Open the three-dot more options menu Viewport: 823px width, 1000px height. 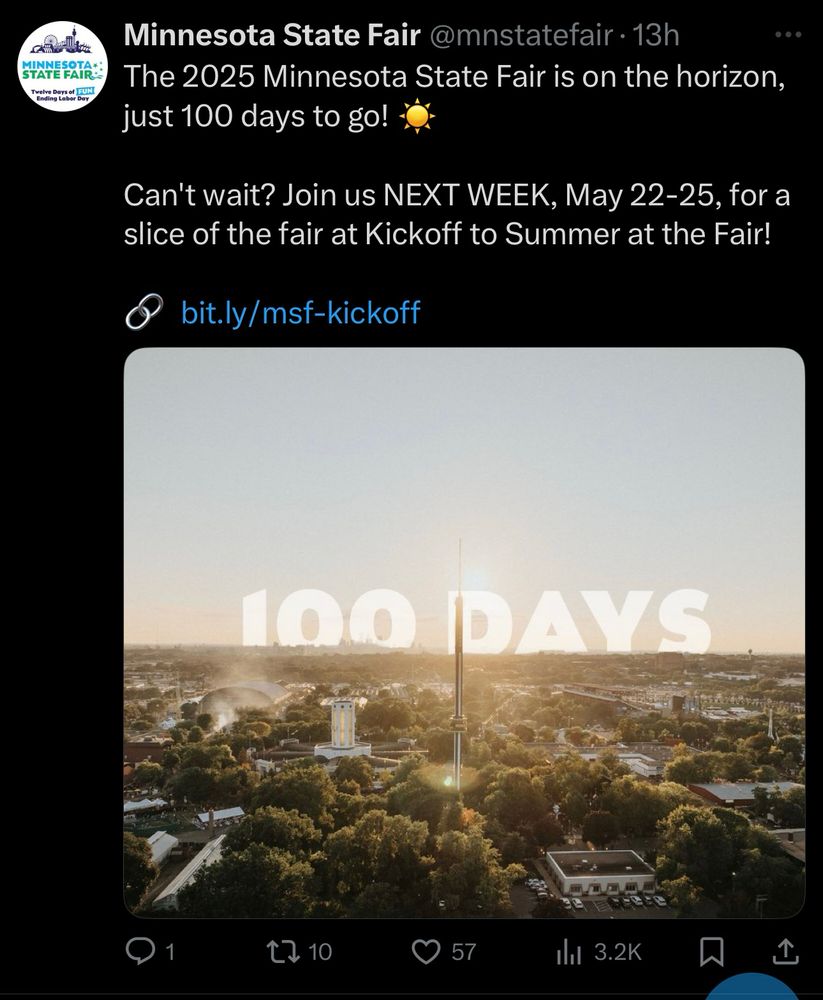pyautogui.click(x=788, y=37)
